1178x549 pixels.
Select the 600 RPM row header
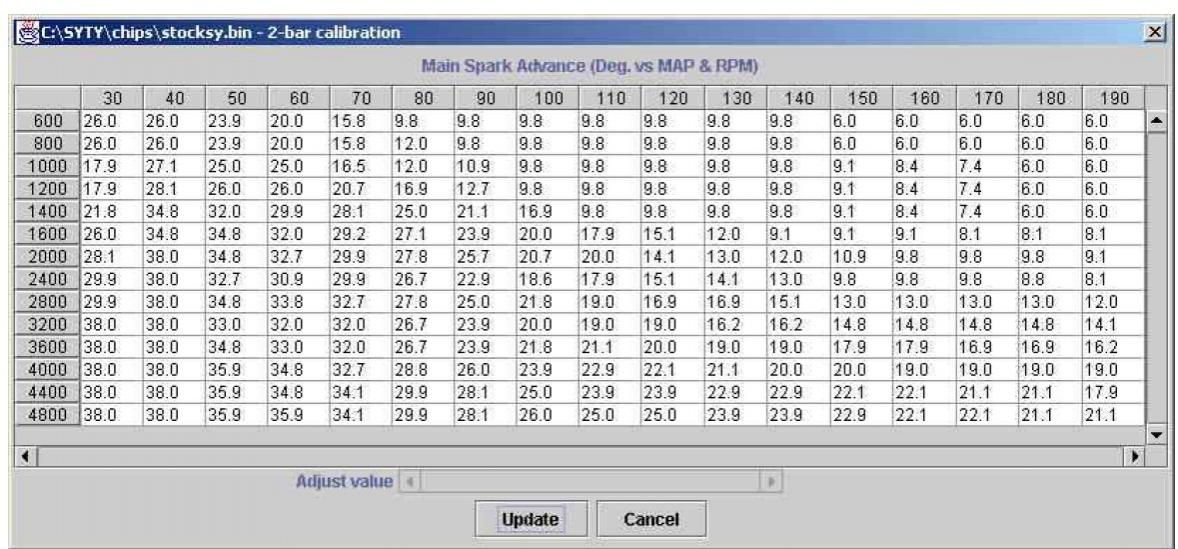point(47,120)
